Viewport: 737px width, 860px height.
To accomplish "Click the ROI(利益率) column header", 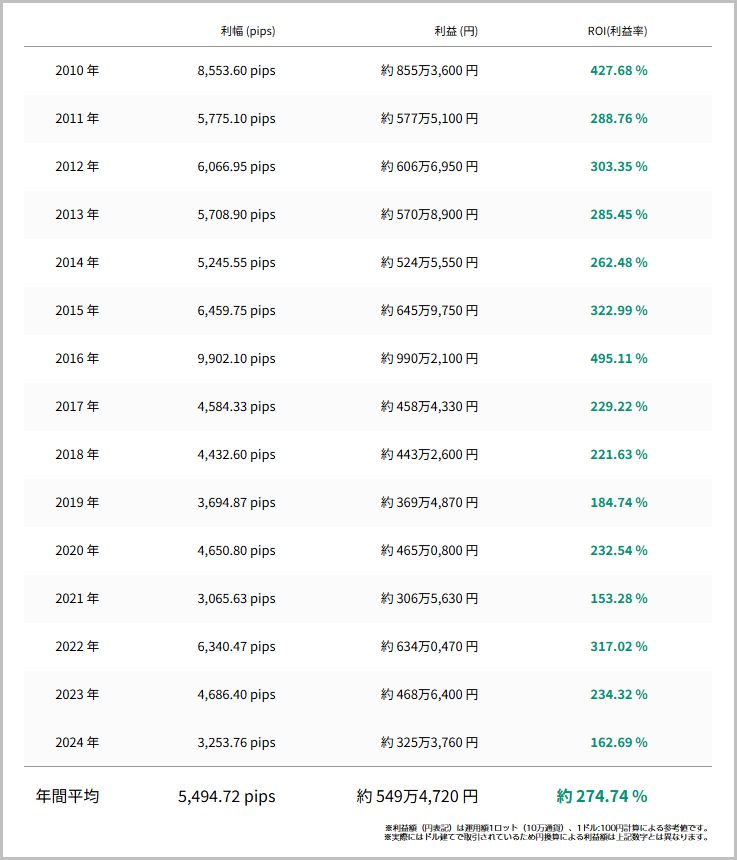I will click(617, 31).
